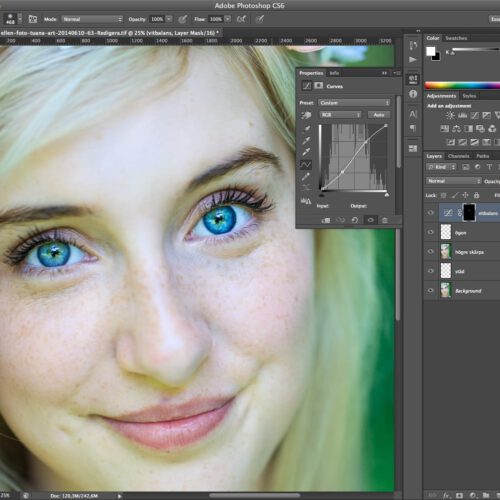Viewport: 500px width, 500px height.
Task: Add a Color Balance adjustment
Action: 456,129
